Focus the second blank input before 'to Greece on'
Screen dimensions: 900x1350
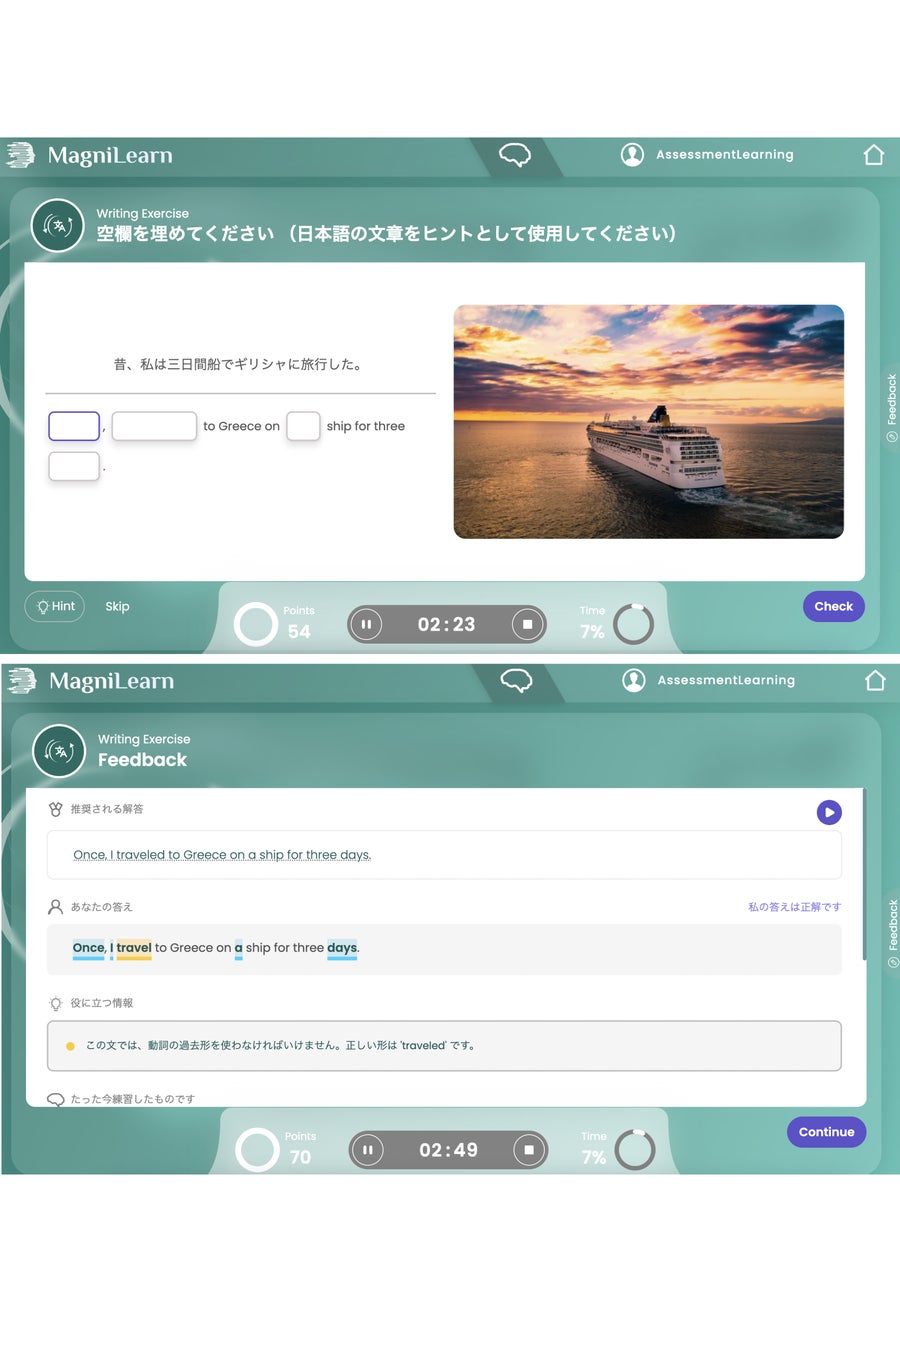[154, 426]
